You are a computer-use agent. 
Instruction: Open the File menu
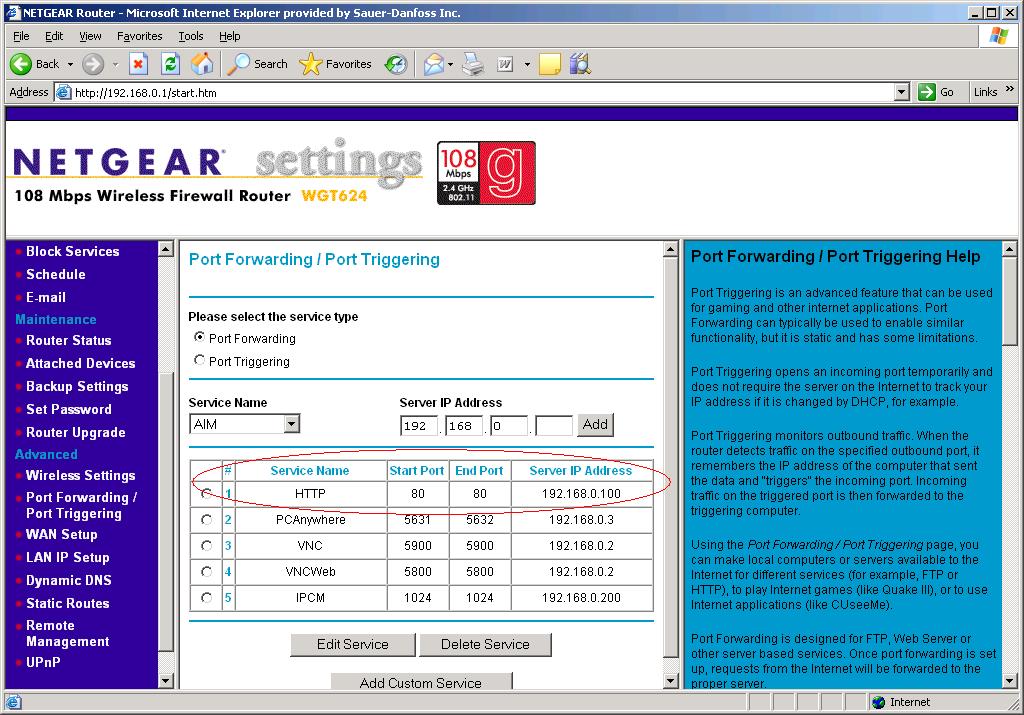[x=21, y=36]
